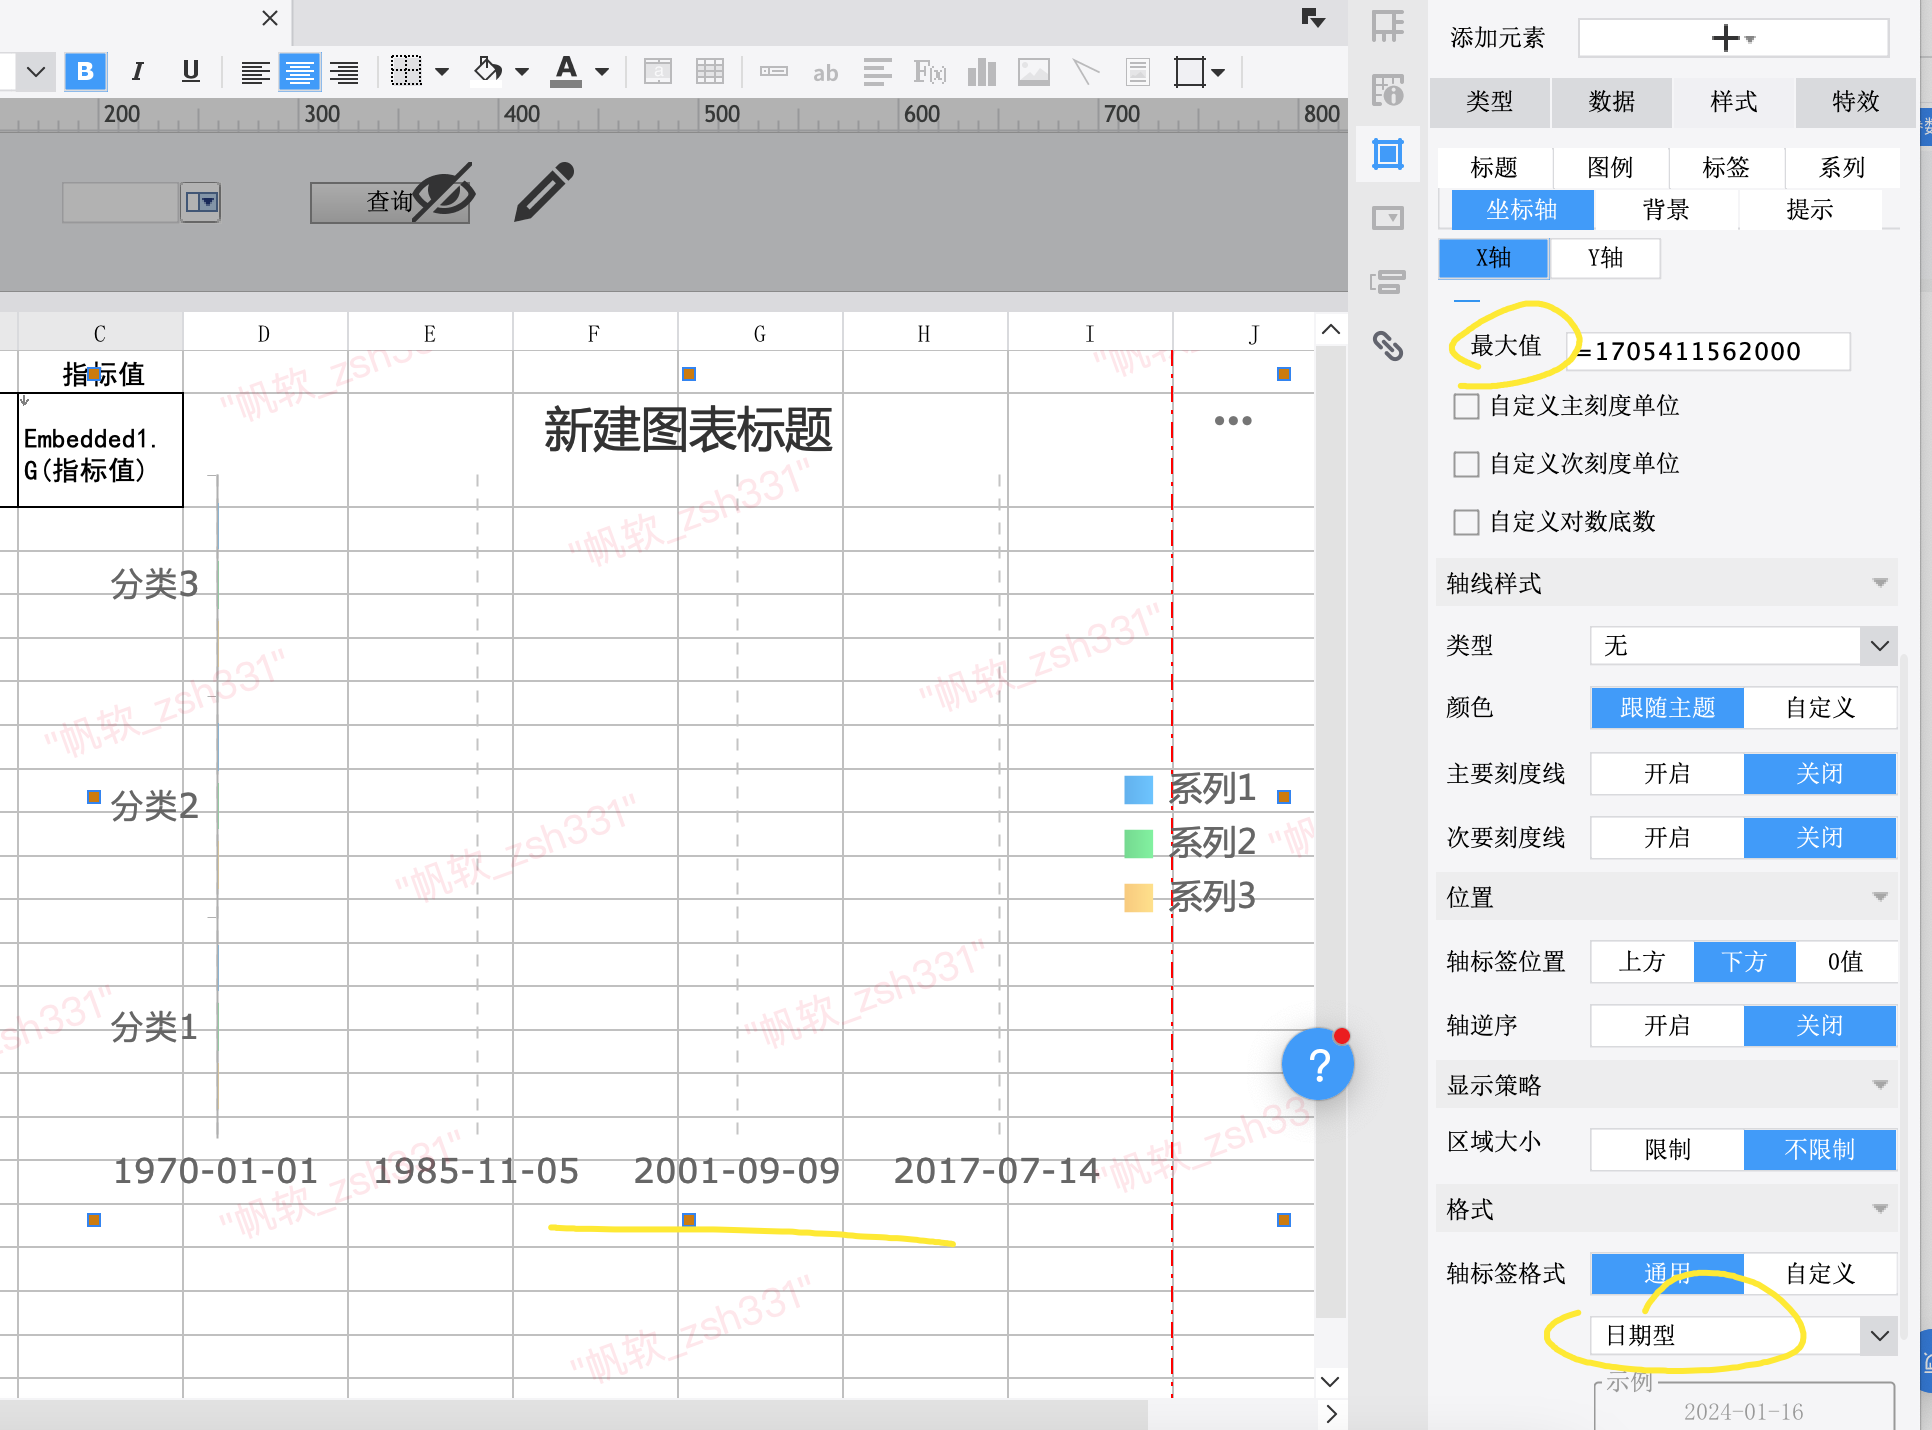The height and width of the screenshot is (1430, 1932).
Task: Click the 最大值 input field
Action: (1711, 352)
